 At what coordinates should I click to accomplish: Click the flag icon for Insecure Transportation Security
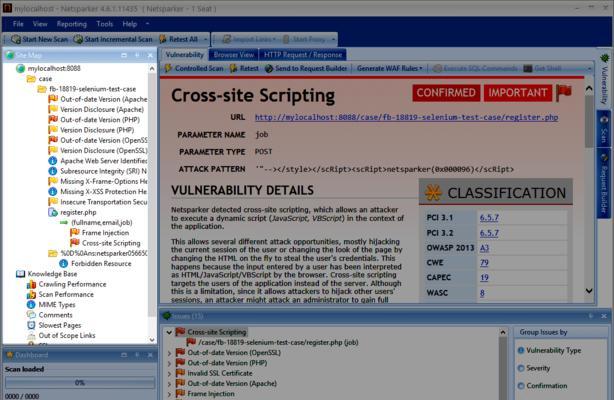pyautogui.click(x=53, y=202)
